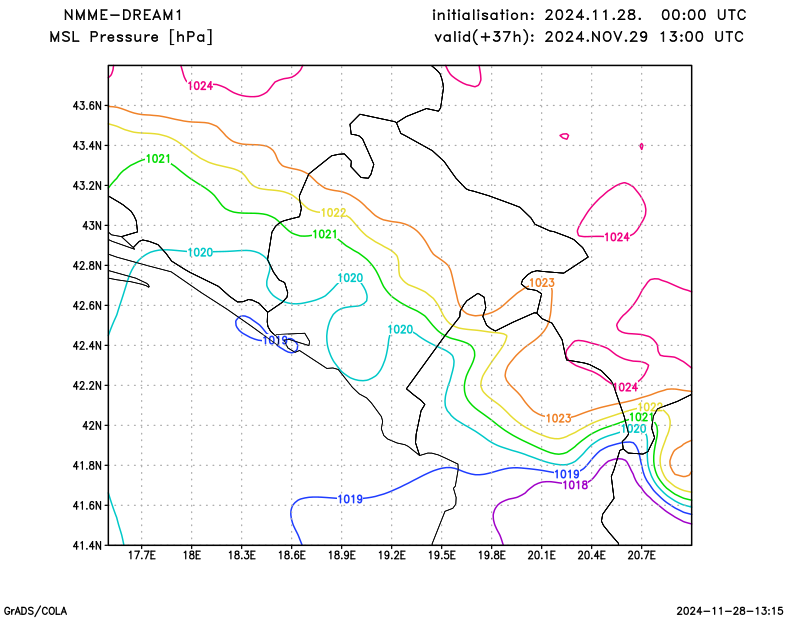Select the MSL Pressure [hPa] heading
The image size is (800, 618).
tap(131, 37)
